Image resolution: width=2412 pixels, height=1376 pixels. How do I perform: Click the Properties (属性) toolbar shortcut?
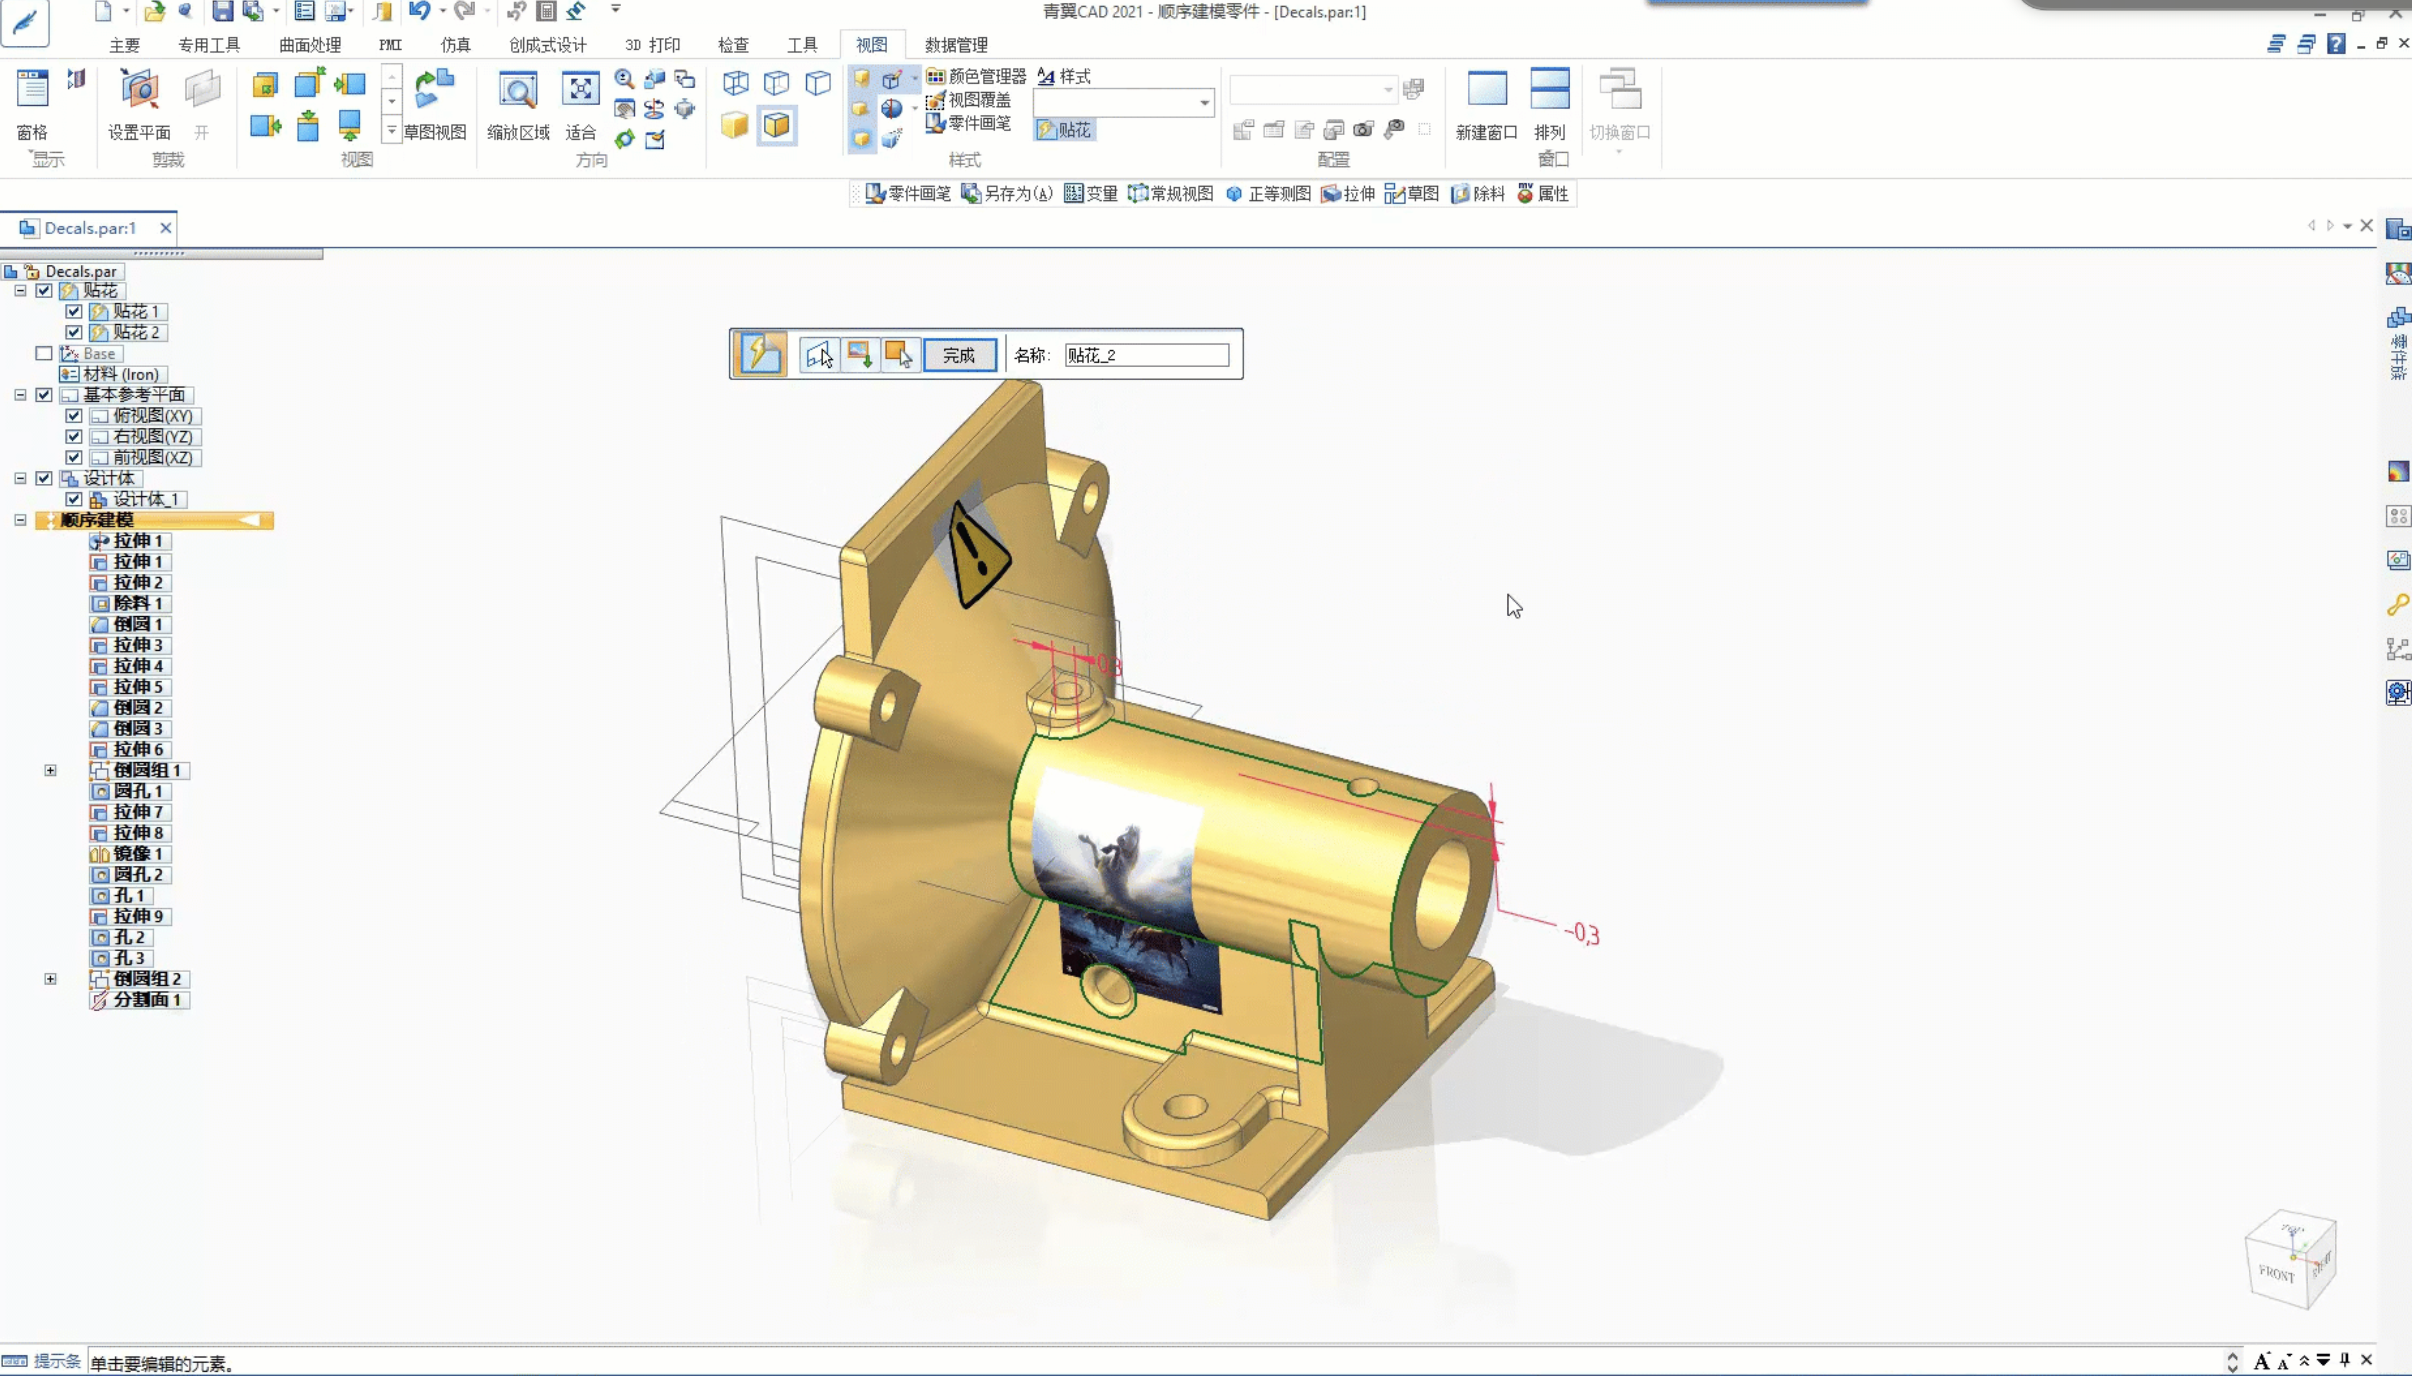[x=1543, y=194]
